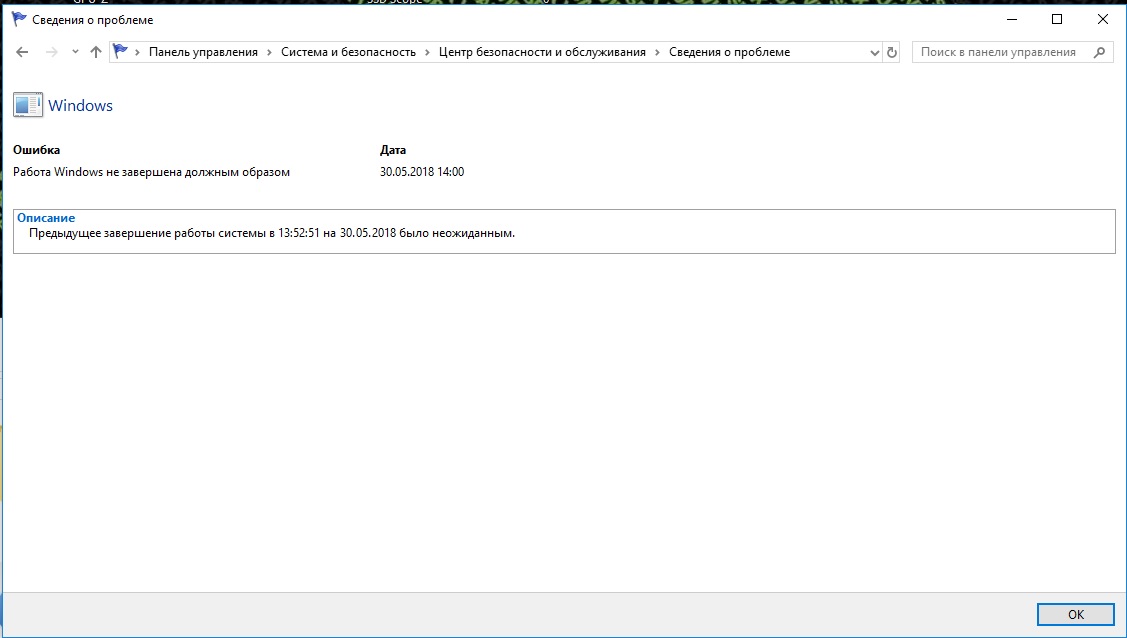Image resolution: width=1127 pixels, height=638 pixels.
Task: Click the flag icon in address bar
Action: click(120, 51)
